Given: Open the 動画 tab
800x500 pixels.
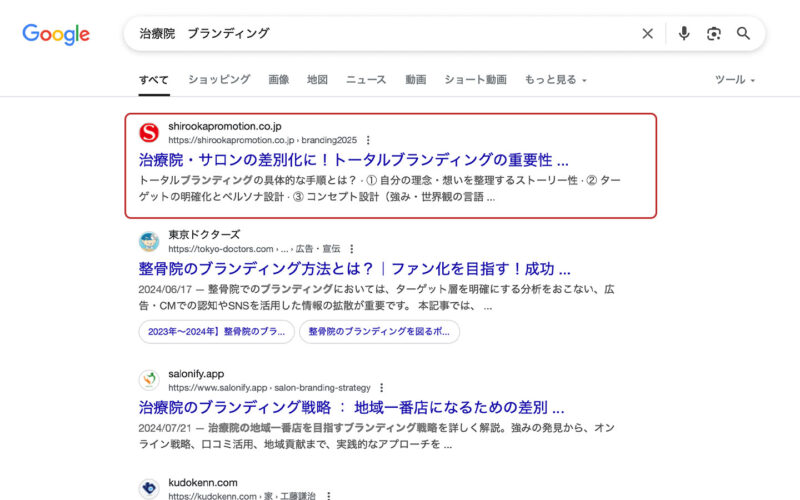Looking at the screenshot, I should coord(415,80).
